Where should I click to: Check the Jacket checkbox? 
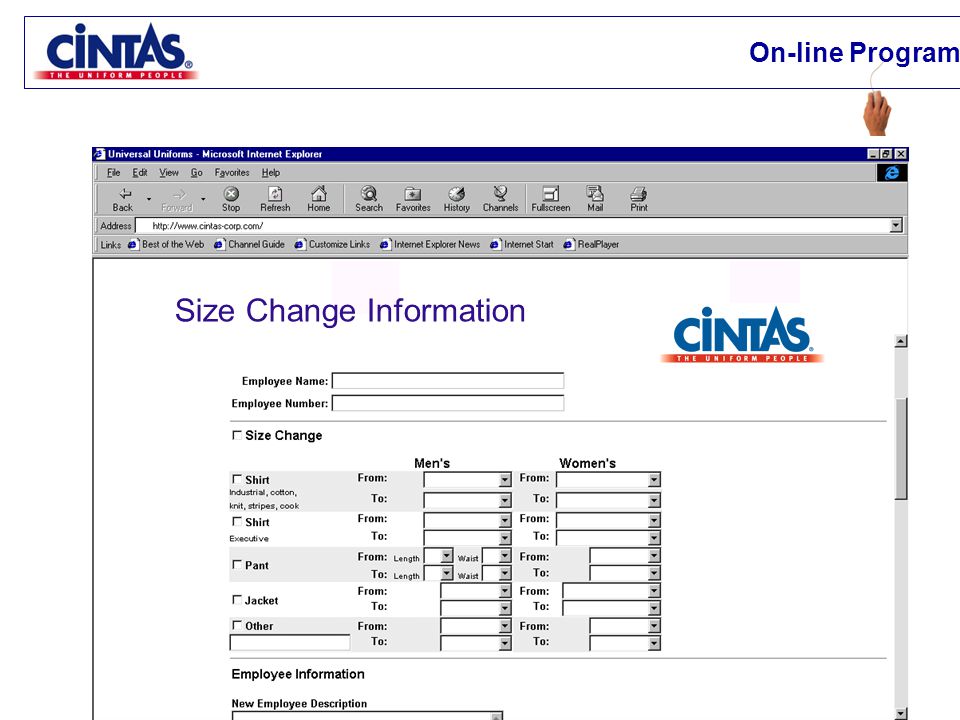tap(237, 600)
